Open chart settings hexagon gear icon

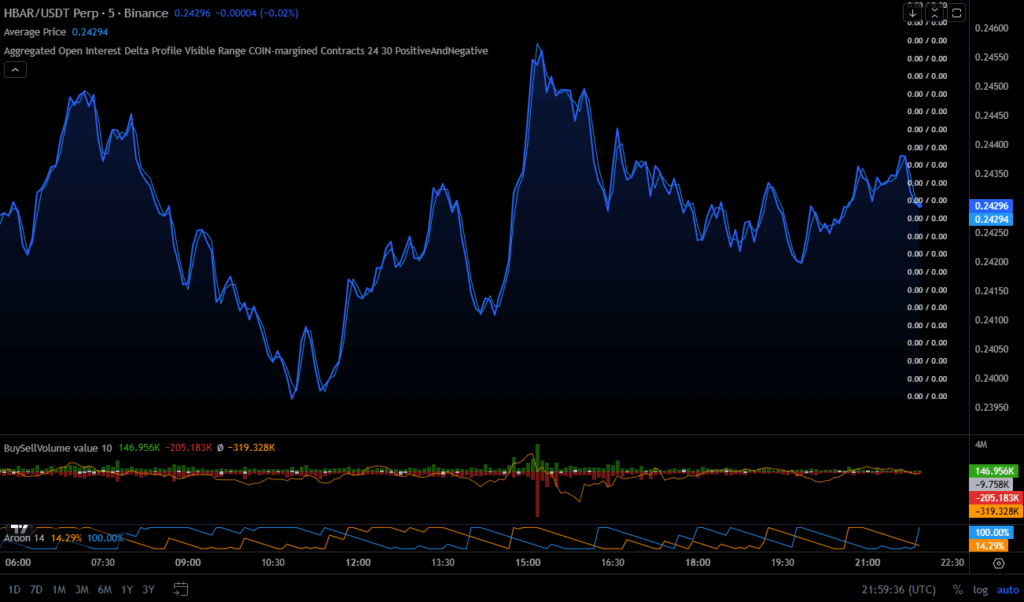998,564
